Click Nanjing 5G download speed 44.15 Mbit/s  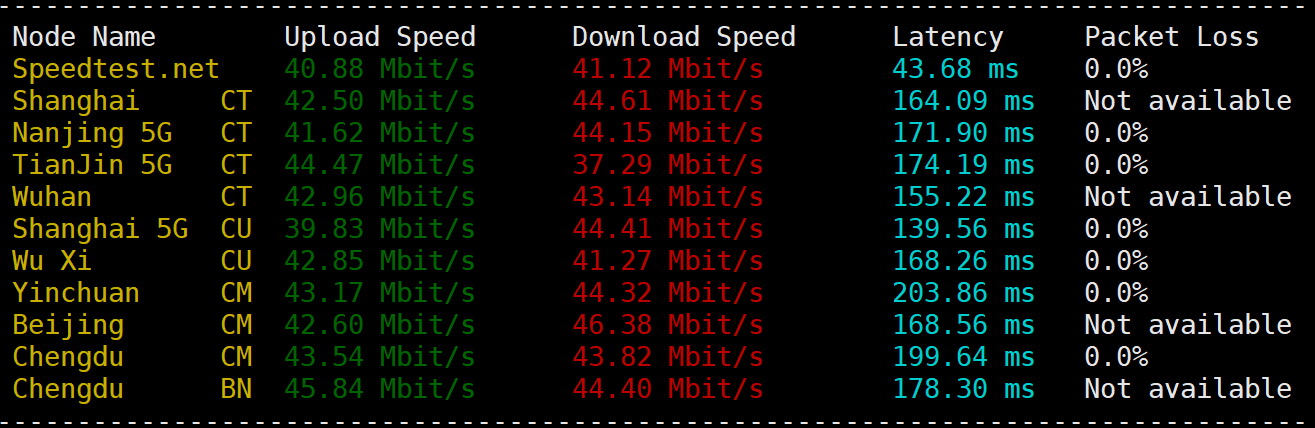[x=668, y=133]
